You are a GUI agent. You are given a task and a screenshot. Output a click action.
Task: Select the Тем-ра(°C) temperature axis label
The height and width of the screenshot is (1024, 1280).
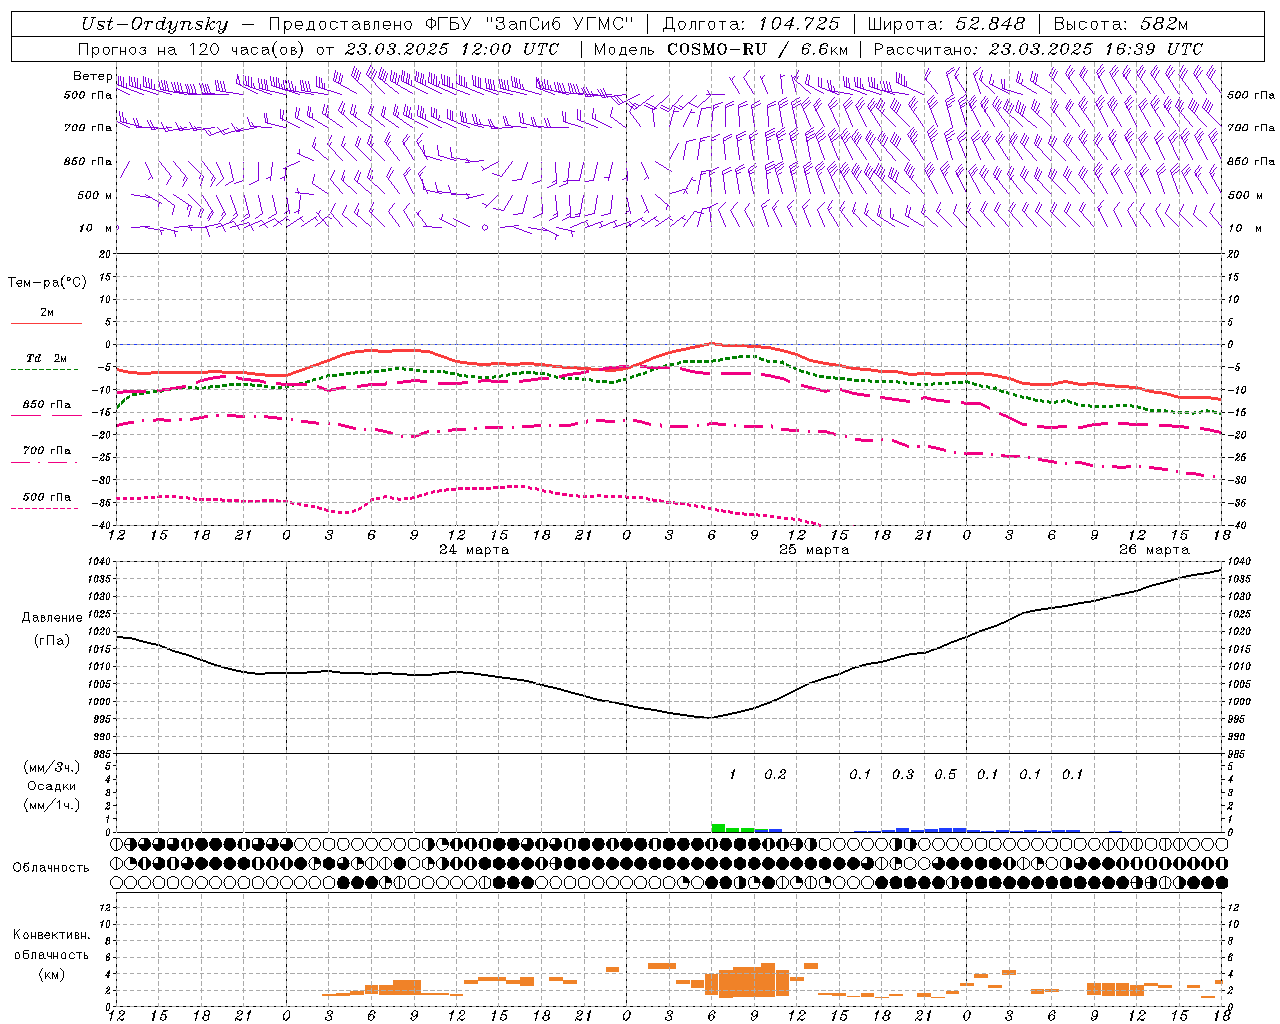[x=47, y=283]
